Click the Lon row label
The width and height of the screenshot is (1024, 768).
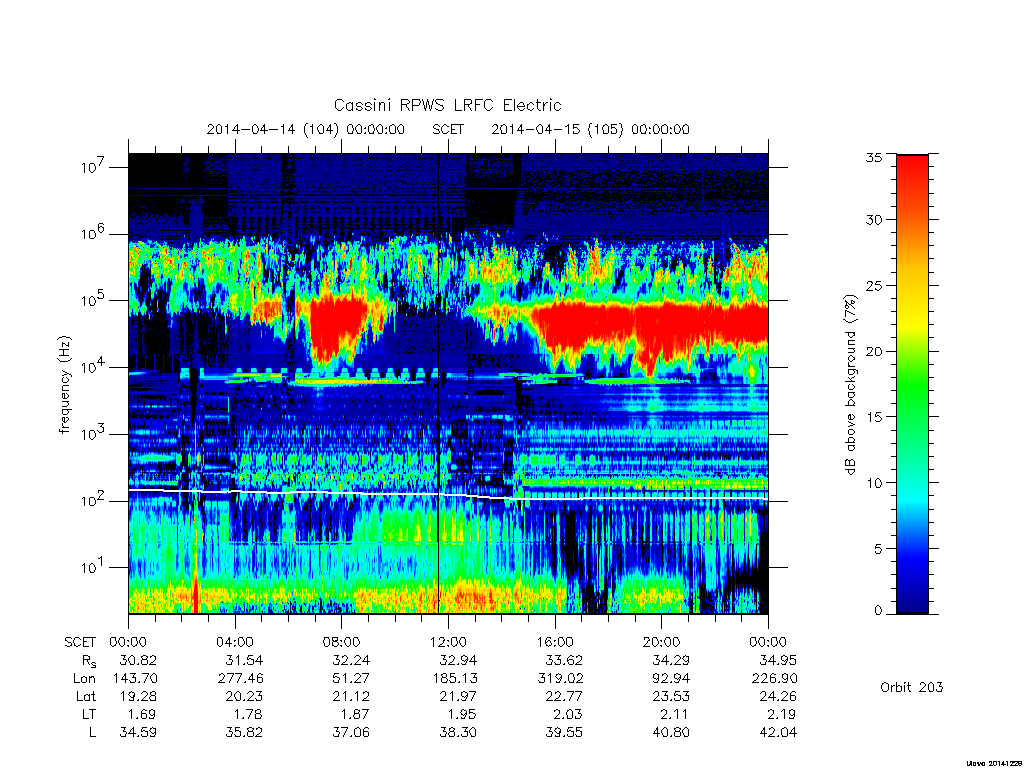[84, 679]
